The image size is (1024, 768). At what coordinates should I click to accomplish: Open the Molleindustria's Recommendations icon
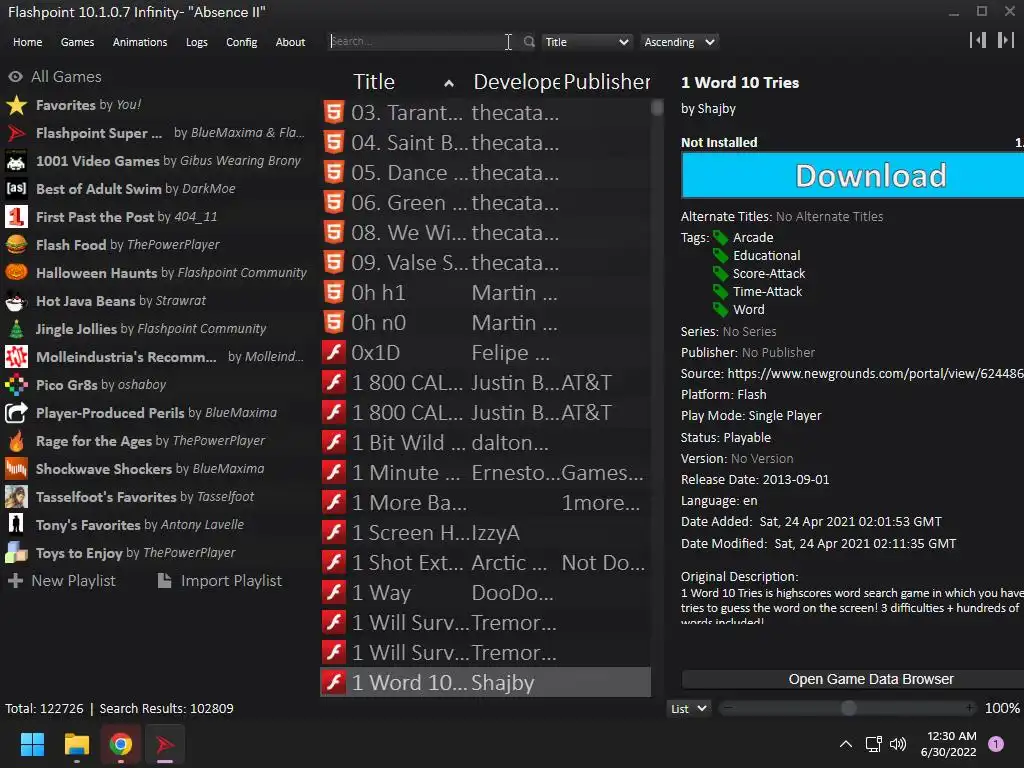coord(16,357)
